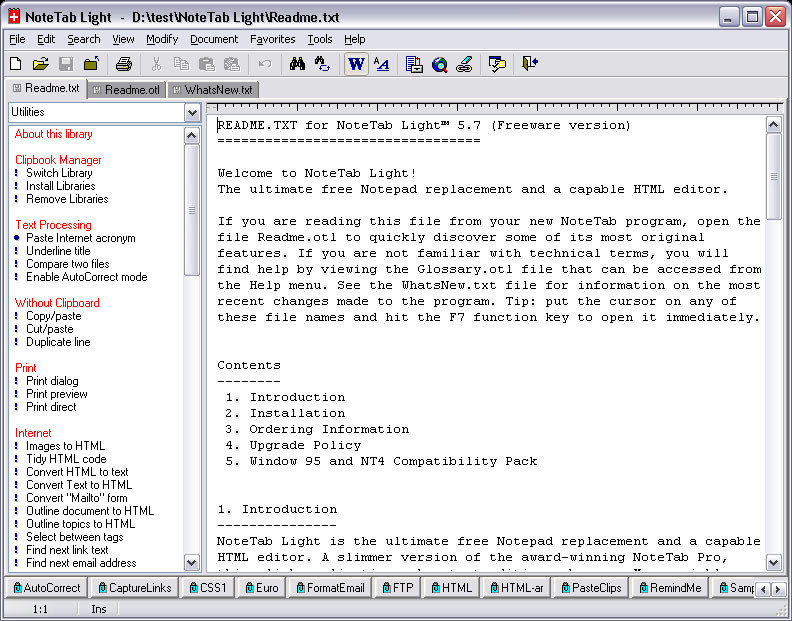
Task: Toggle word wrap with the W icon
Action: click(356, 64)
